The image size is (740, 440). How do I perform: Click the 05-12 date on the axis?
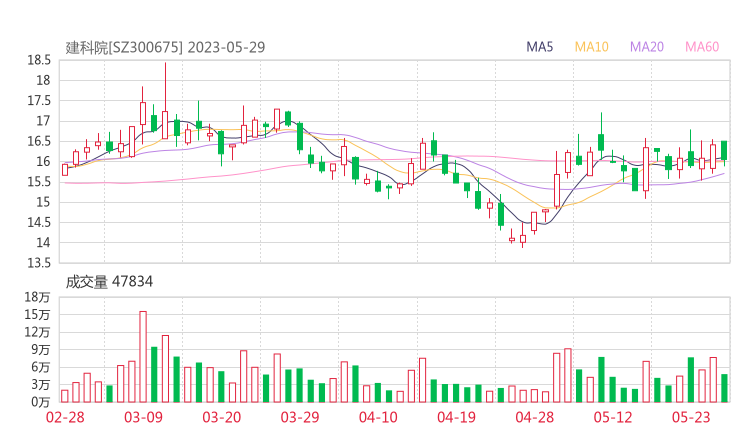pos(613,418)
